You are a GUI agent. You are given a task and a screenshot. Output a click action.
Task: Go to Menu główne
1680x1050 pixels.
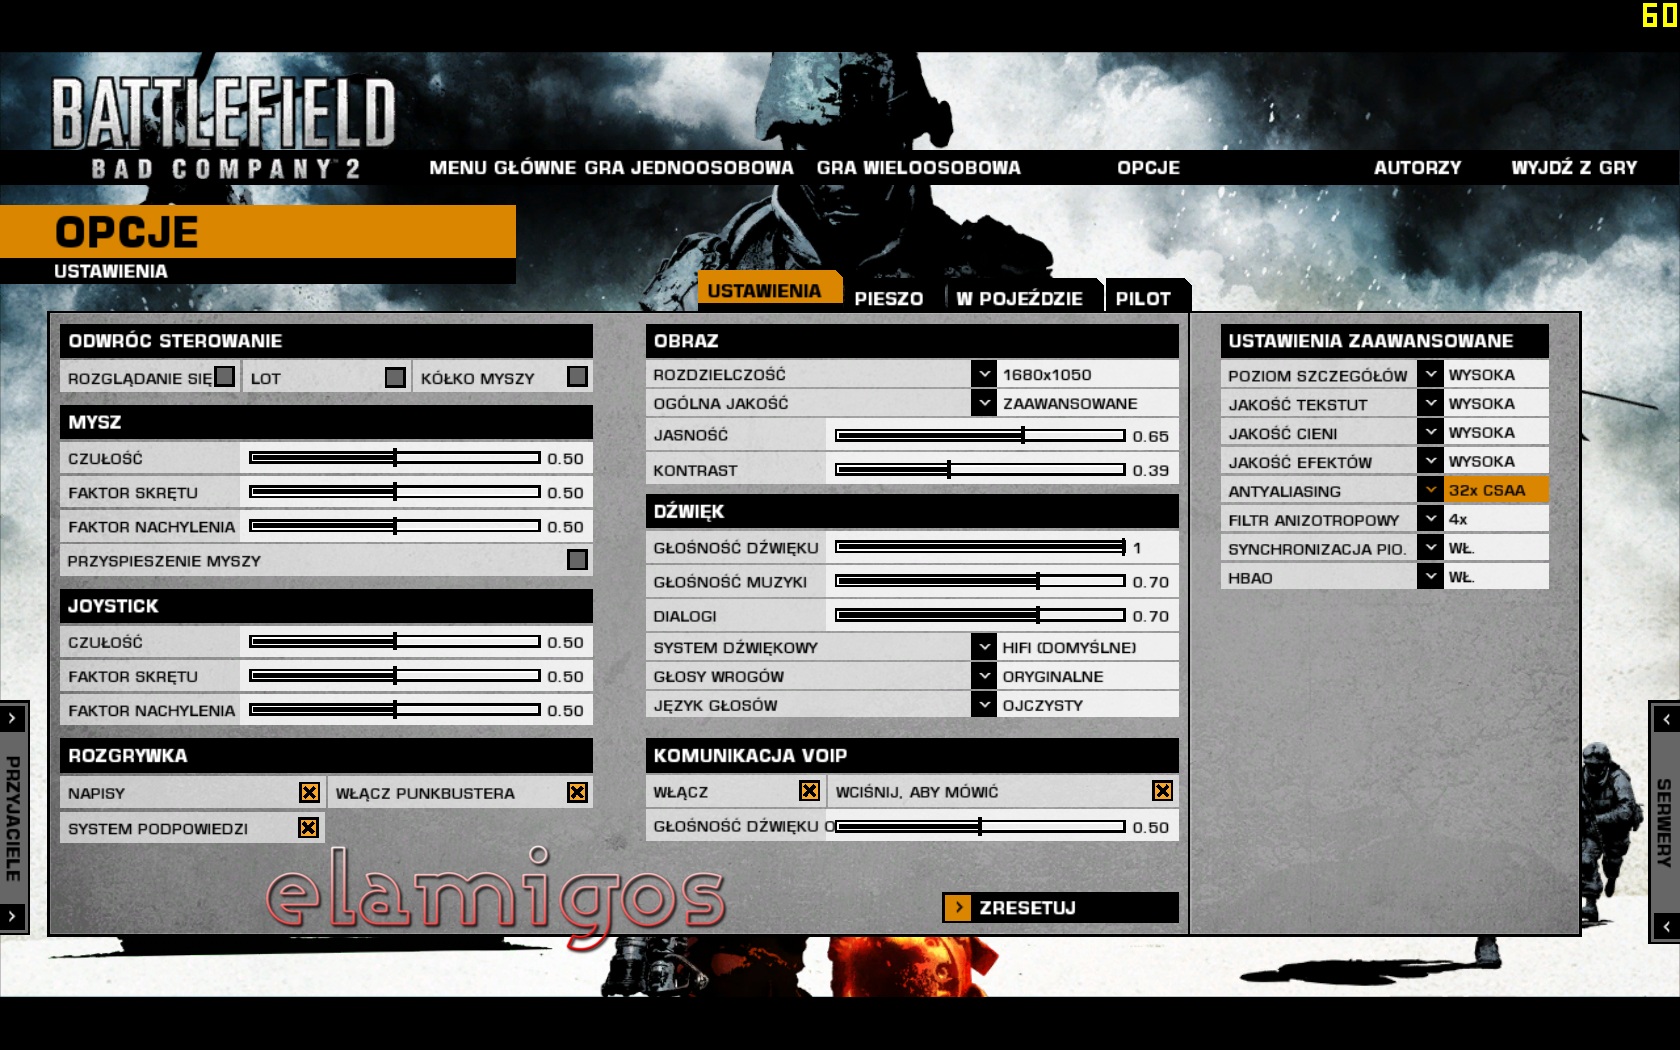[x=503, y=168]
